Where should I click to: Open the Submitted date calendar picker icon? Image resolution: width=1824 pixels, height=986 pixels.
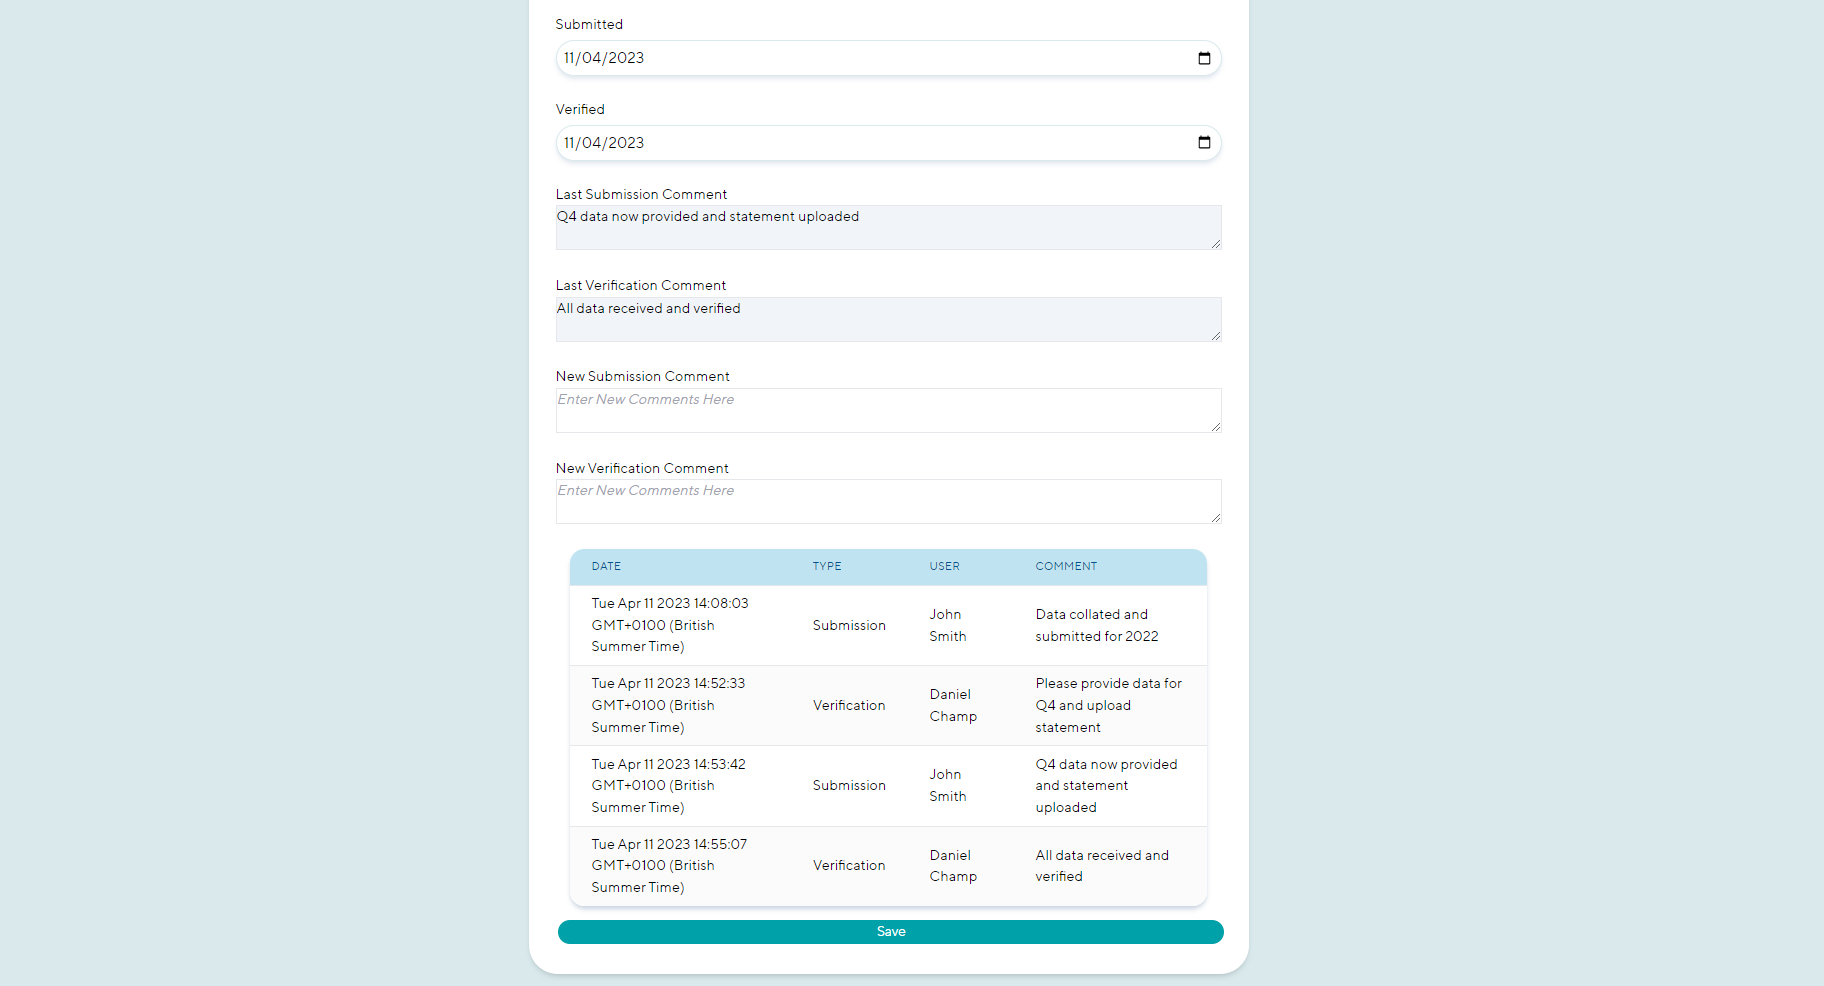(1204, 58)
